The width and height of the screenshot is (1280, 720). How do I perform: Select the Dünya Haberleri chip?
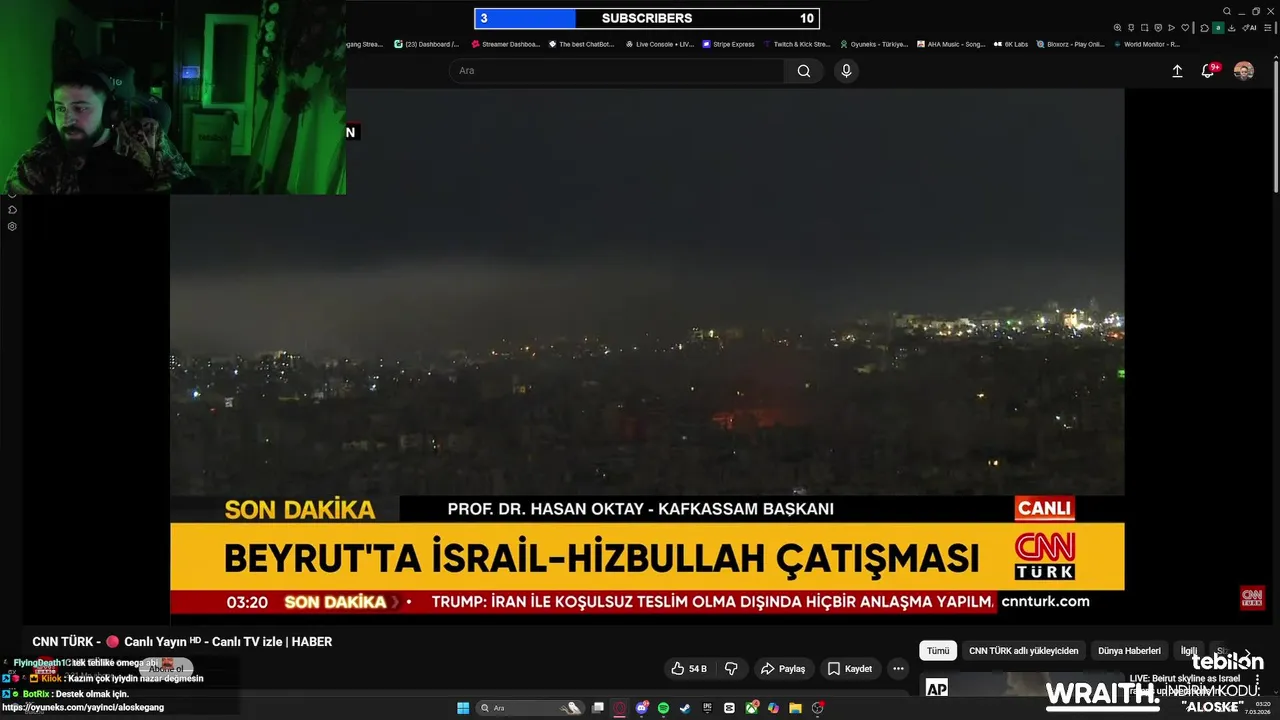(x=1129, y=651)
